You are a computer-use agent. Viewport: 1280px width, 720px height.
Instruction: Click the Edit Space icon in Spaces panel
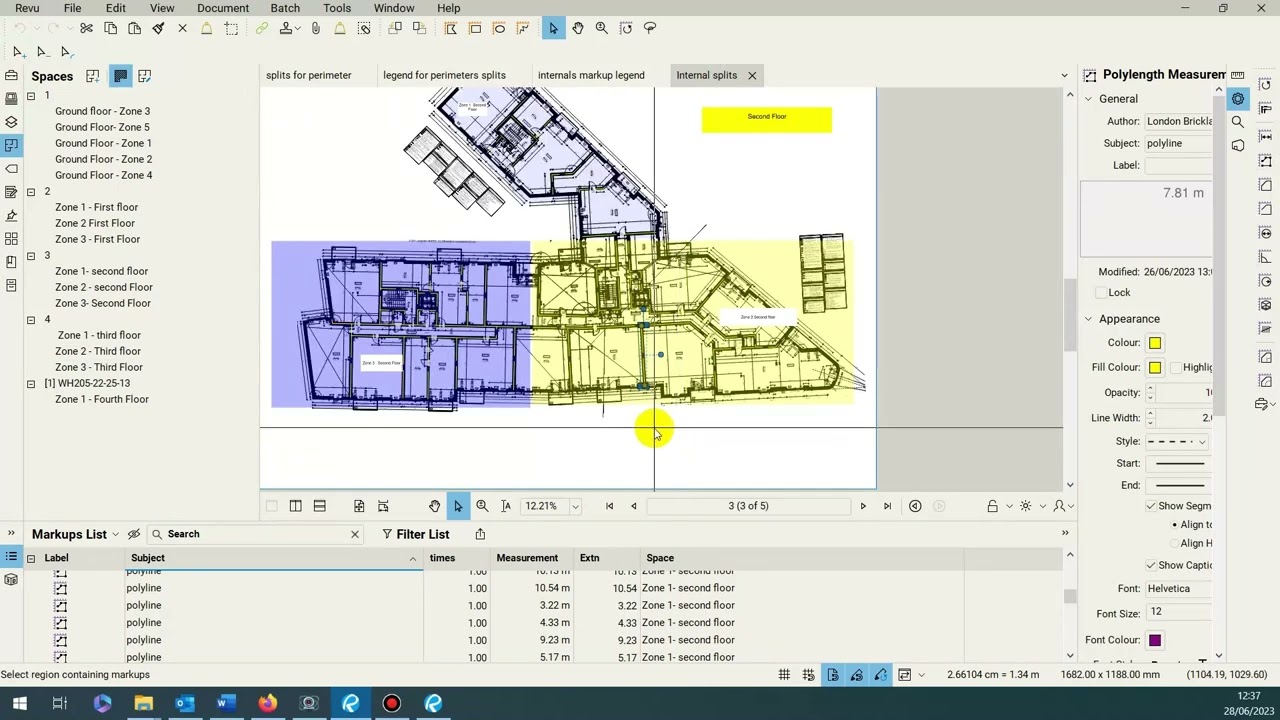[145, 76]
